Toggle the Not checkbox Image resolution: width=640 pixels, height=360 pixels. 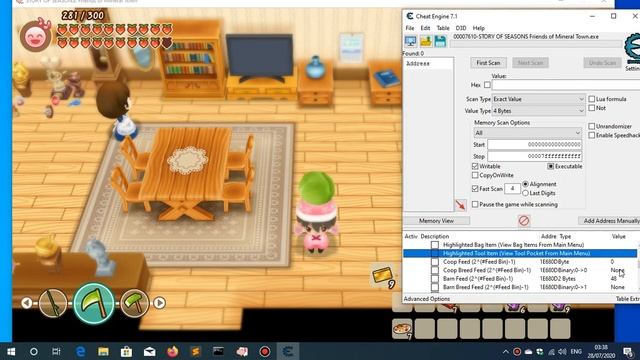[591, 108]
